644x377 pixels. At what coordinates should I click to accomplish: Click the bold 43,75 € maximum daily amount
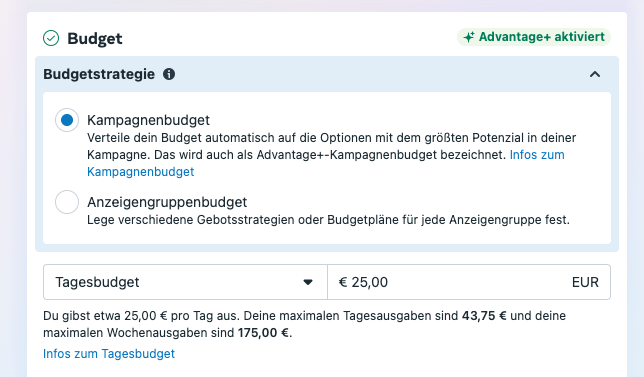tap(484, 316)
